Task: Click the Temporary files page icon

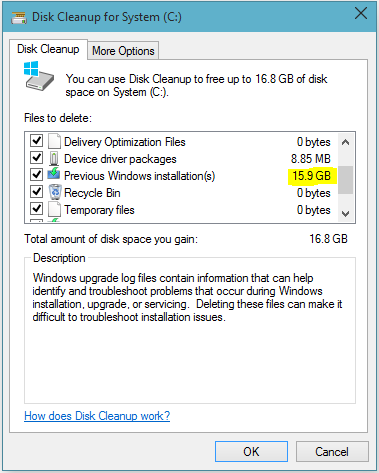Action: coord(54,209)
